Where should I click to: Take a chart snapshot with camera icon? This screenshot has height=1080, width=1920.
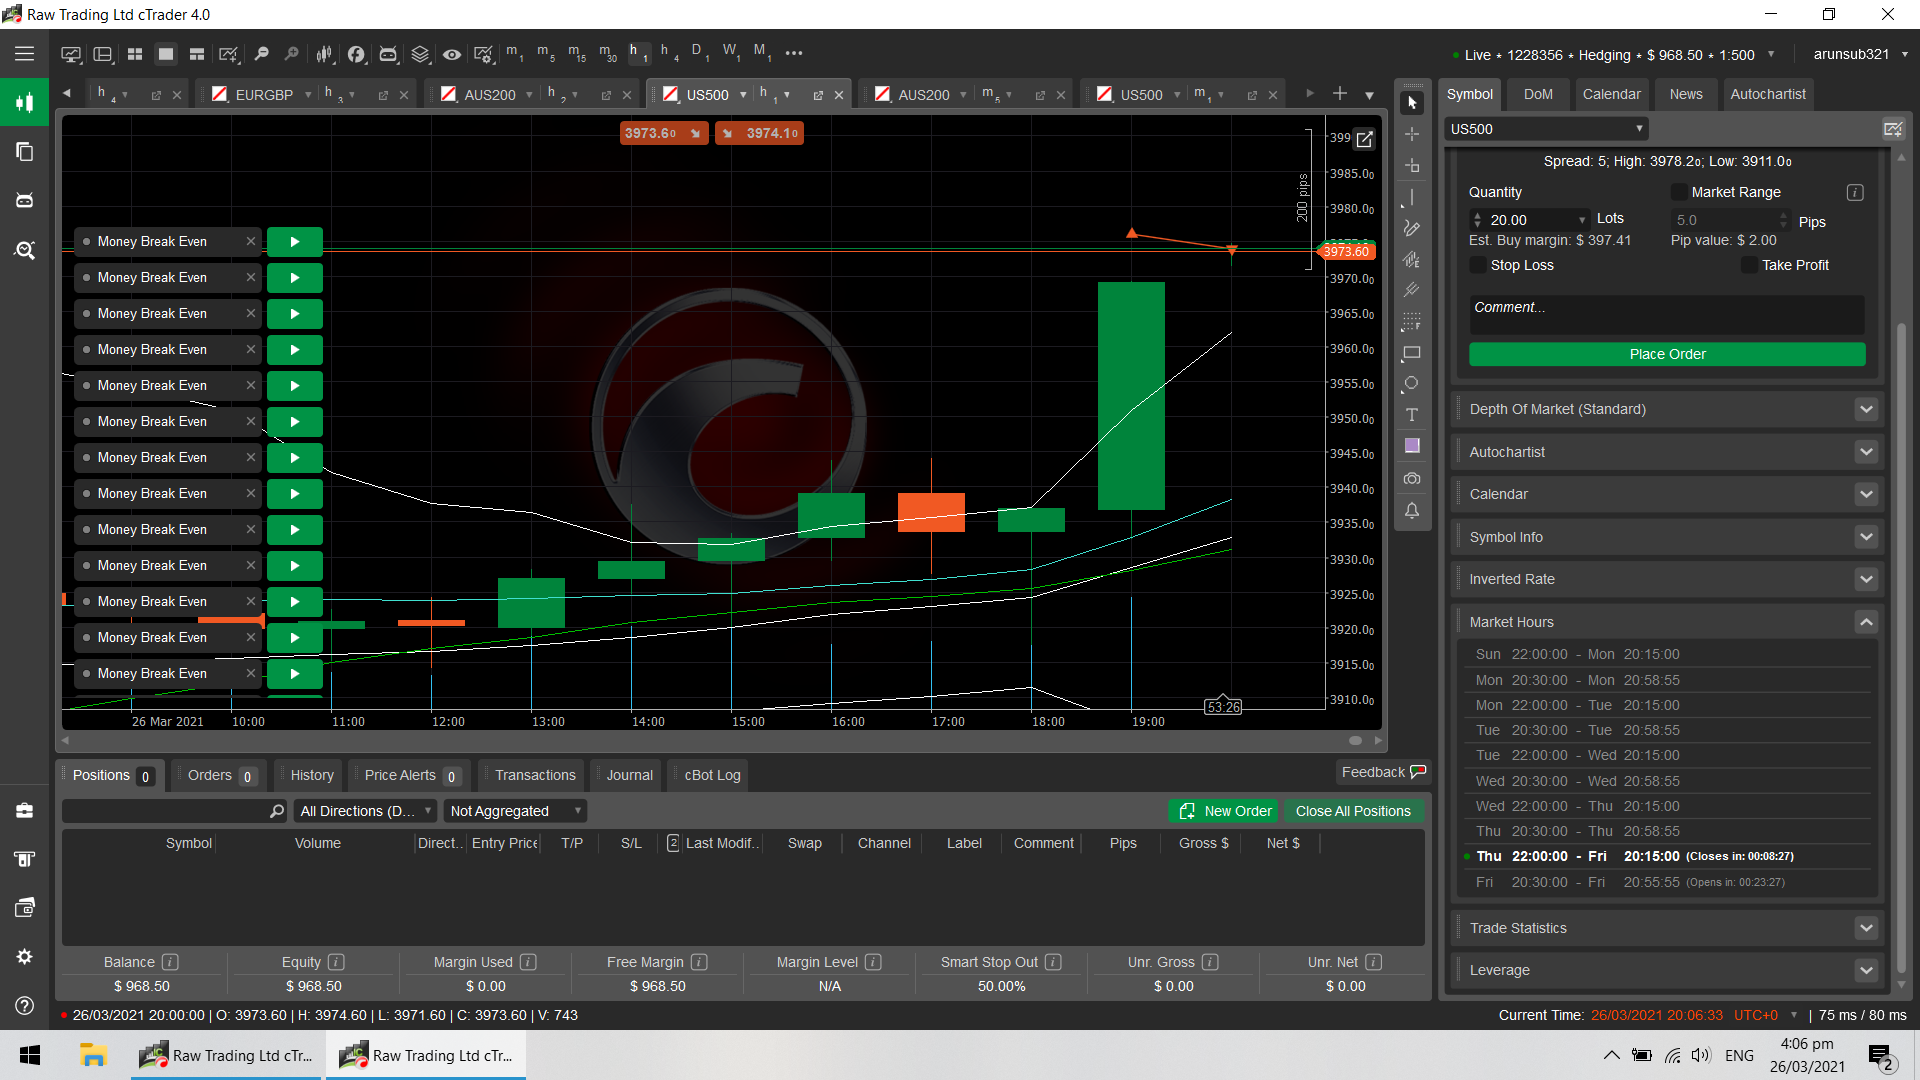tap(1412, 478)
